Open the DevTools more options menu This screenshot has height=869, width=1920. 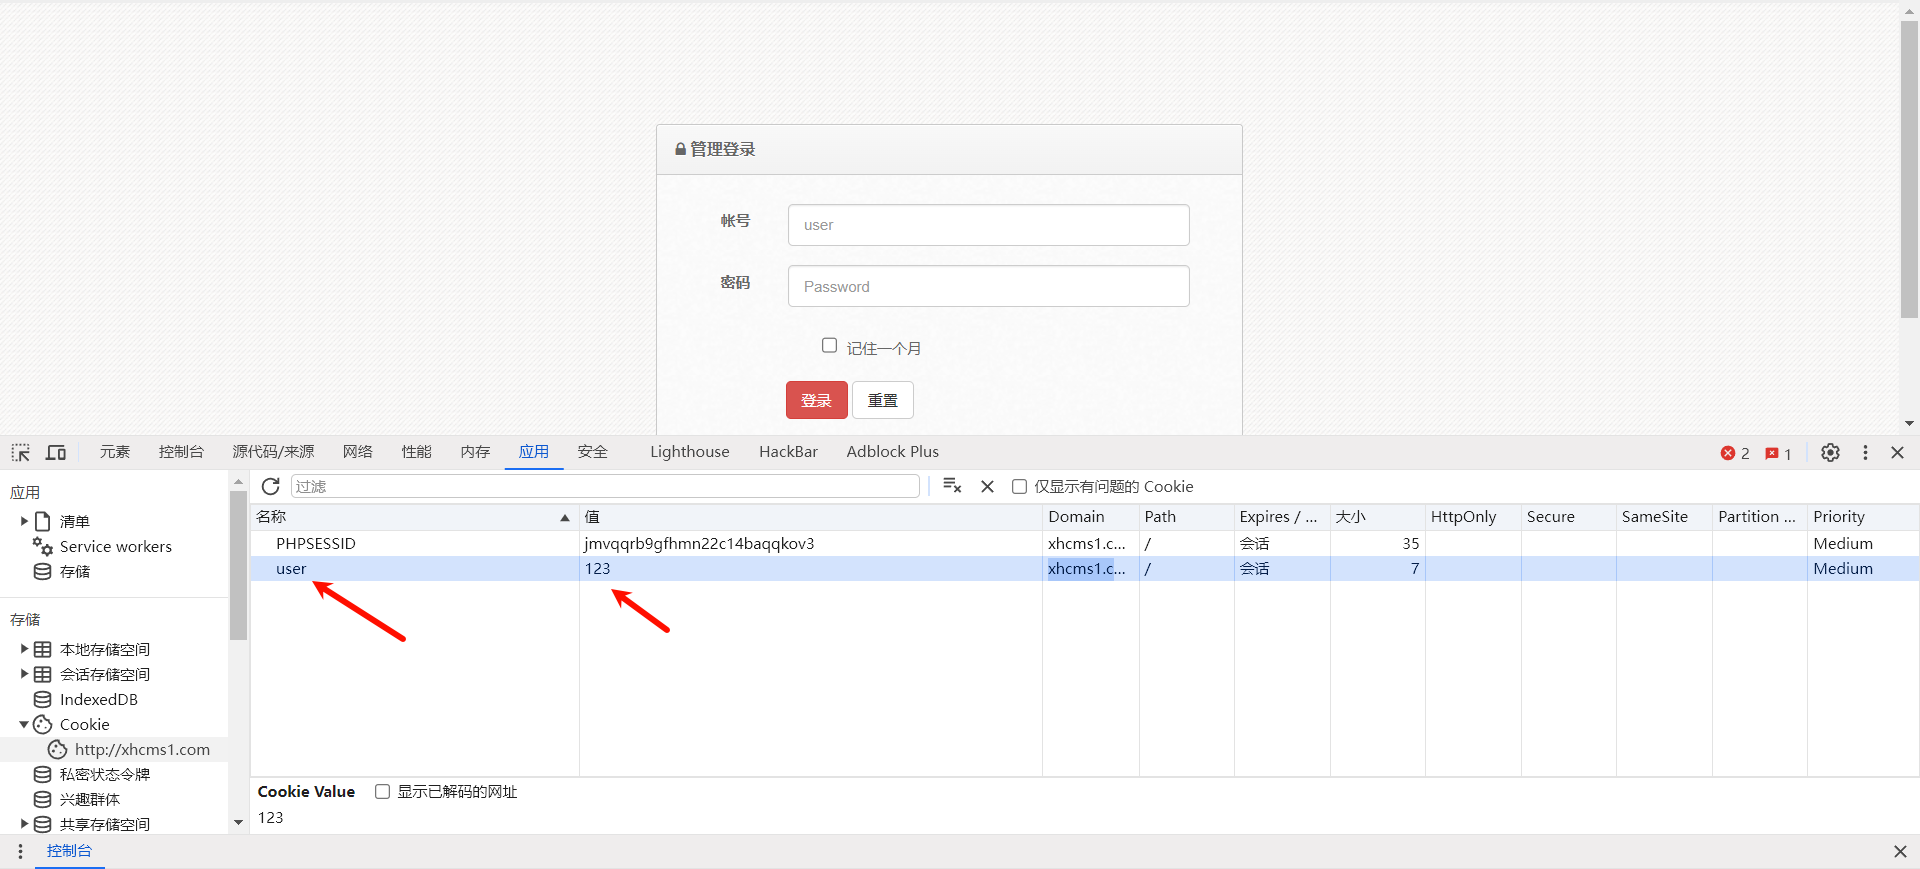[1865, 453]
